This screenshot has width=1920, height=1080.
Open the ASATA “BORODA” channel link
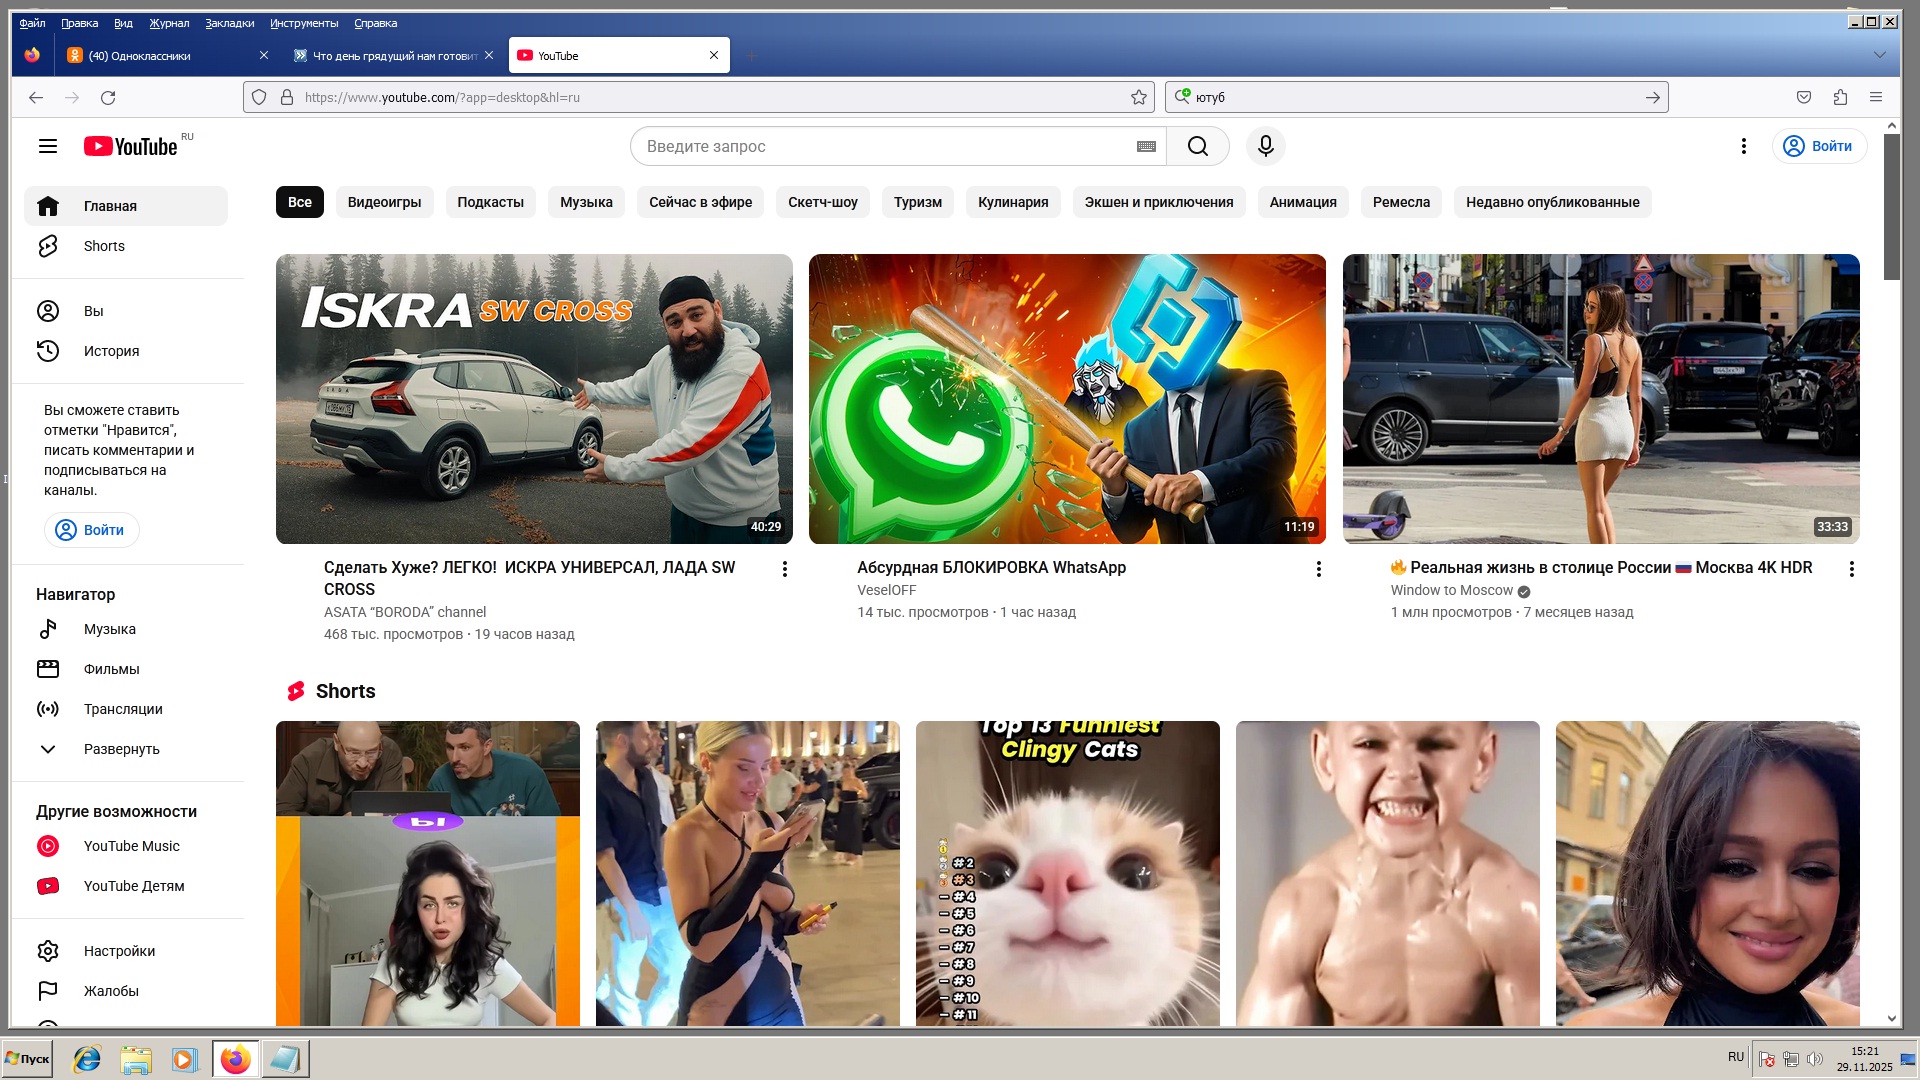[x=404, y=612]
